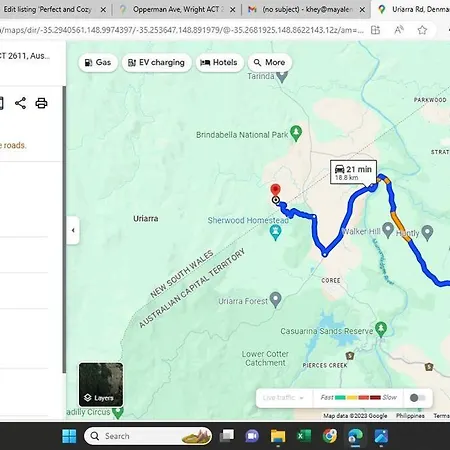
Task: Show EV charging stations chip
Action: click(x=156, y=62)
